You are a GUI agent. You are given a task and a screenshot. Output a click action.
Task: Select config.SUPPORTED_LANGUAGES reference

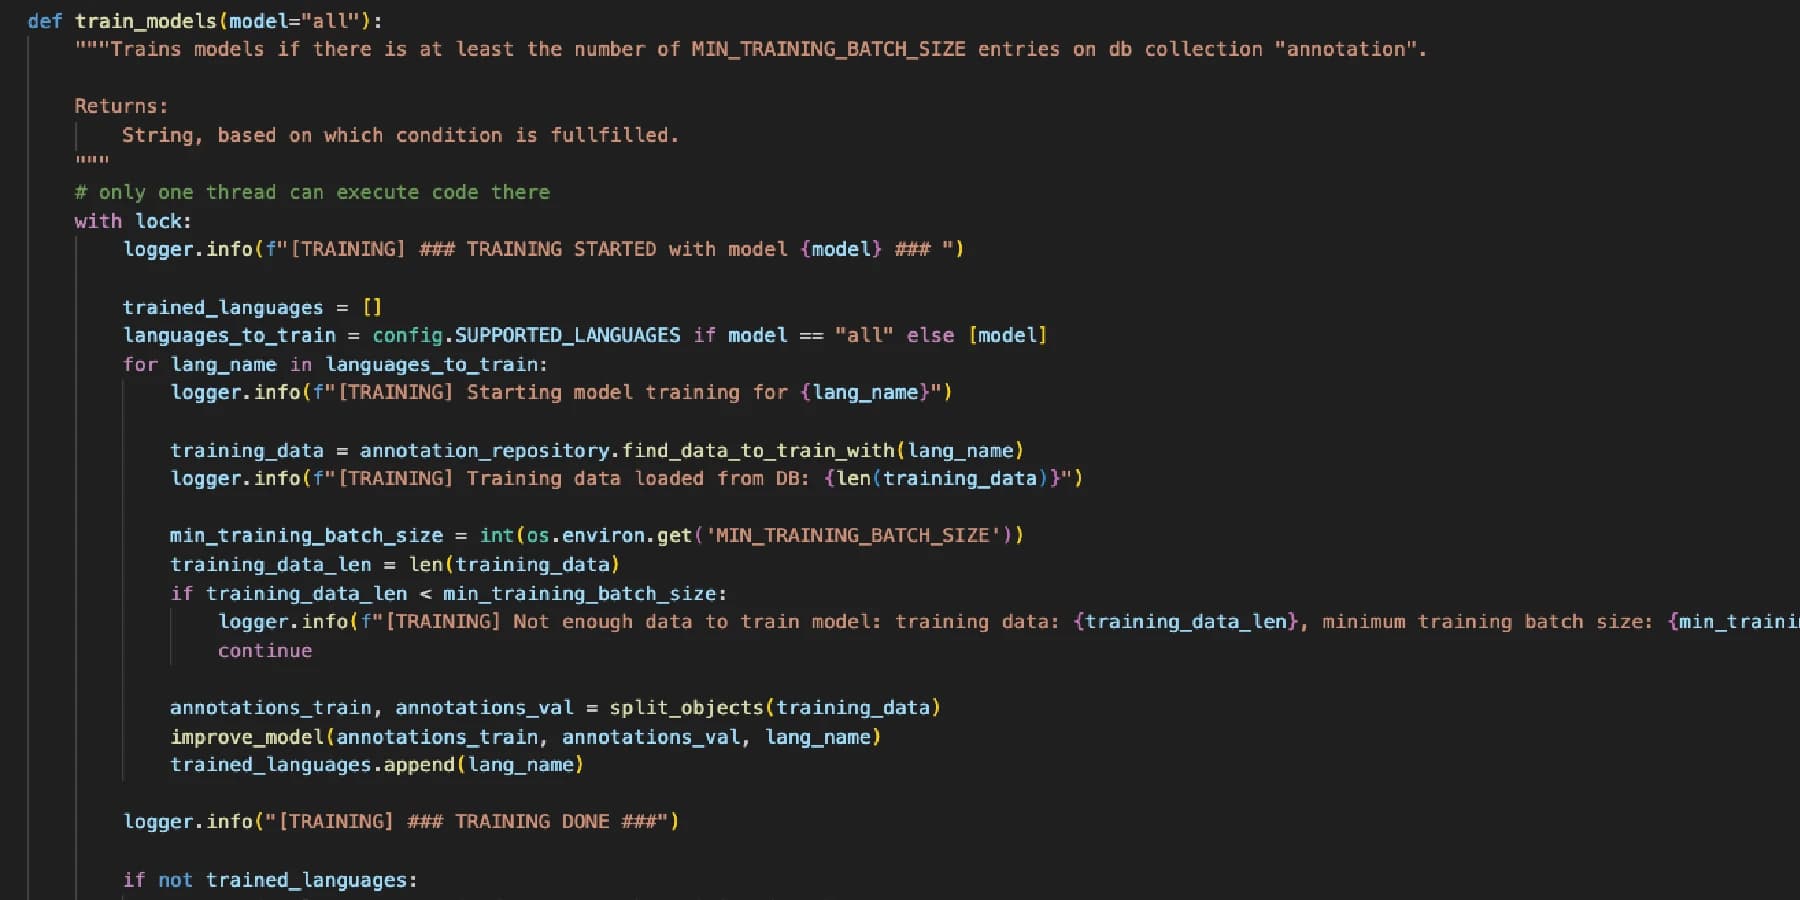(529, 335)
